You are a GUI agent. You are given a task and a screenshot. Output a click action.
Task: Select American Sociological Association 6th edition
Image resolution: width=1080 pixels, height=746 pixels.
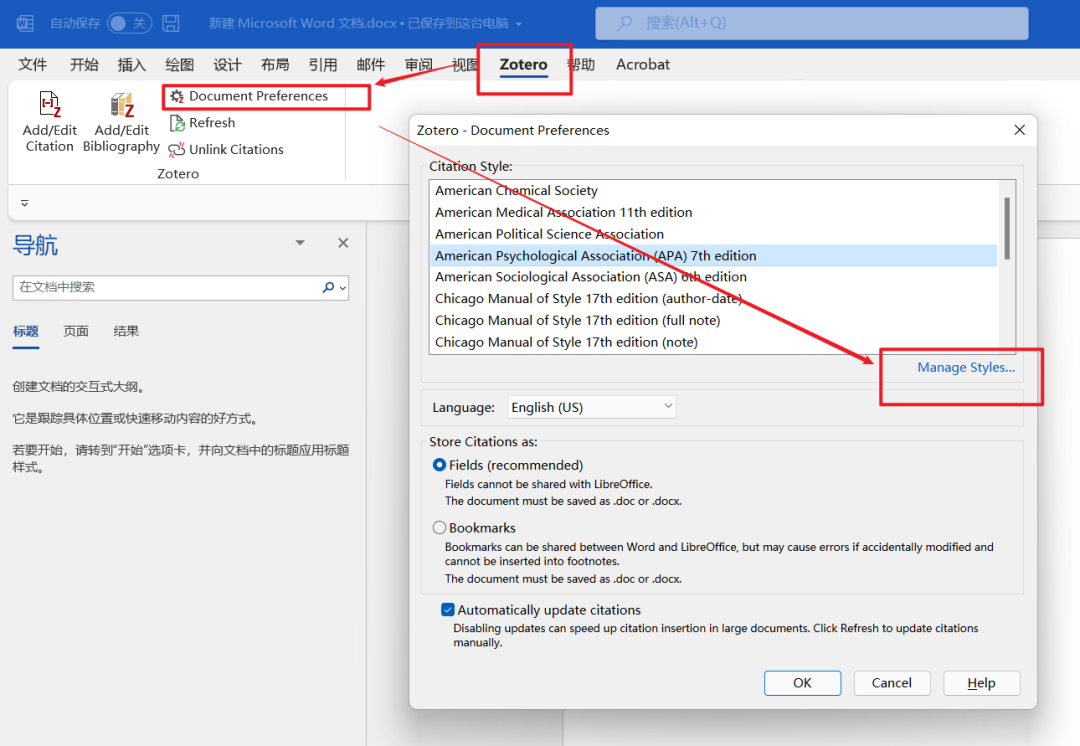[713, 277]
